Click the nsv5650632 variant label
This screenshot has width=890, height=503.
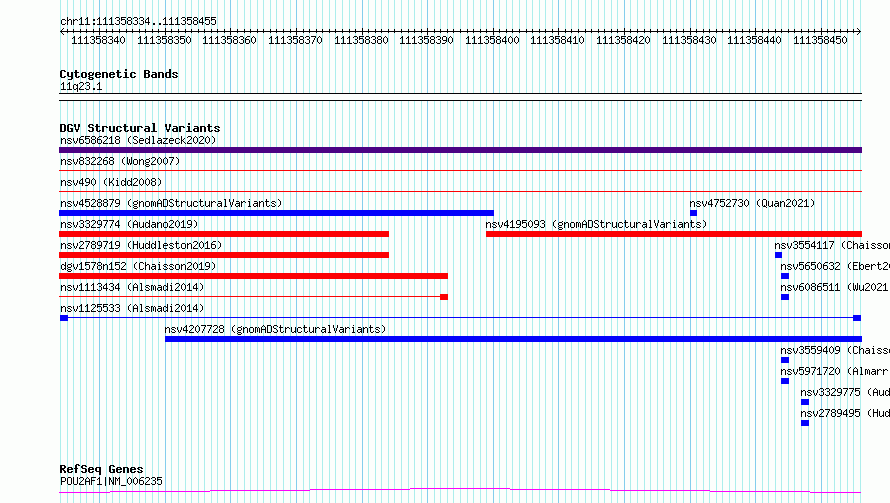835,266
